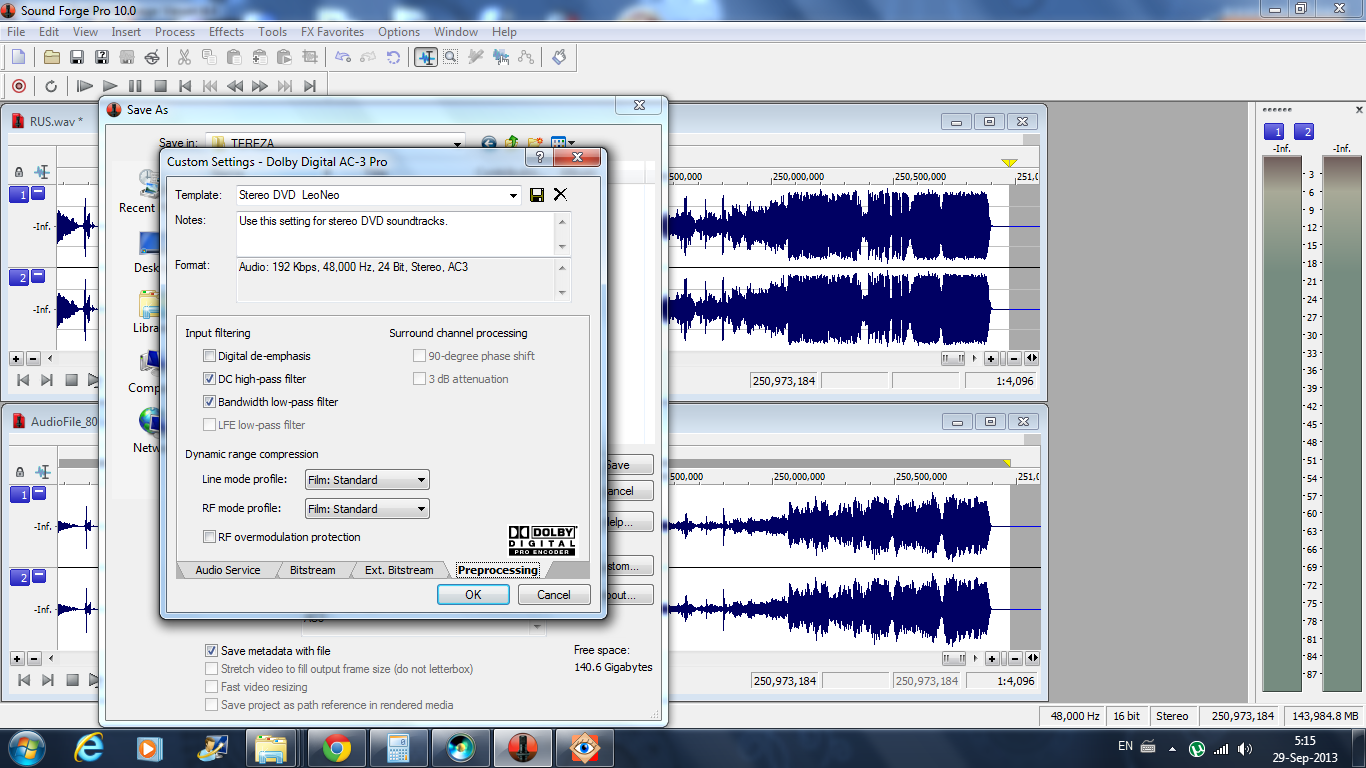Screen dimensions: 1366x768
Task: Select the Edit tool in the toolbar
Action: coord(426,57)
